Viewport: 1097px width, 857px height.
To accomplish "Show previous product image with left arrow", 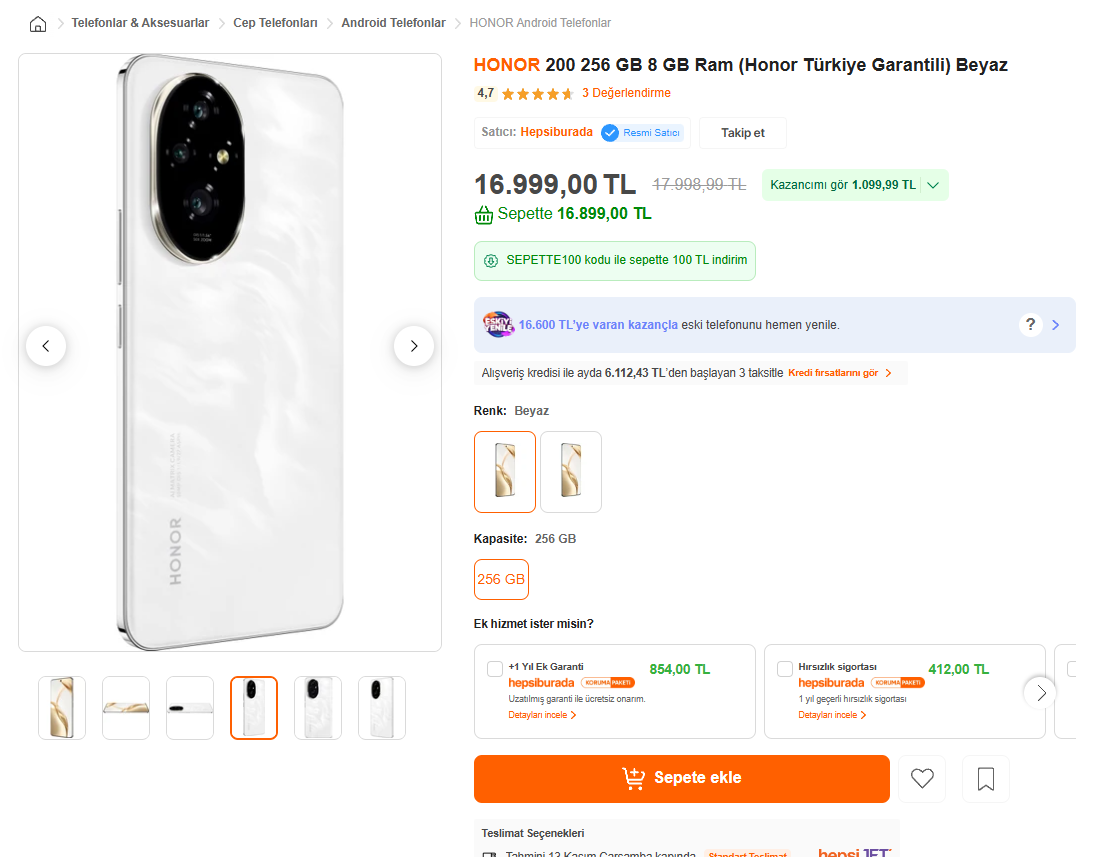I will point(46,346).
